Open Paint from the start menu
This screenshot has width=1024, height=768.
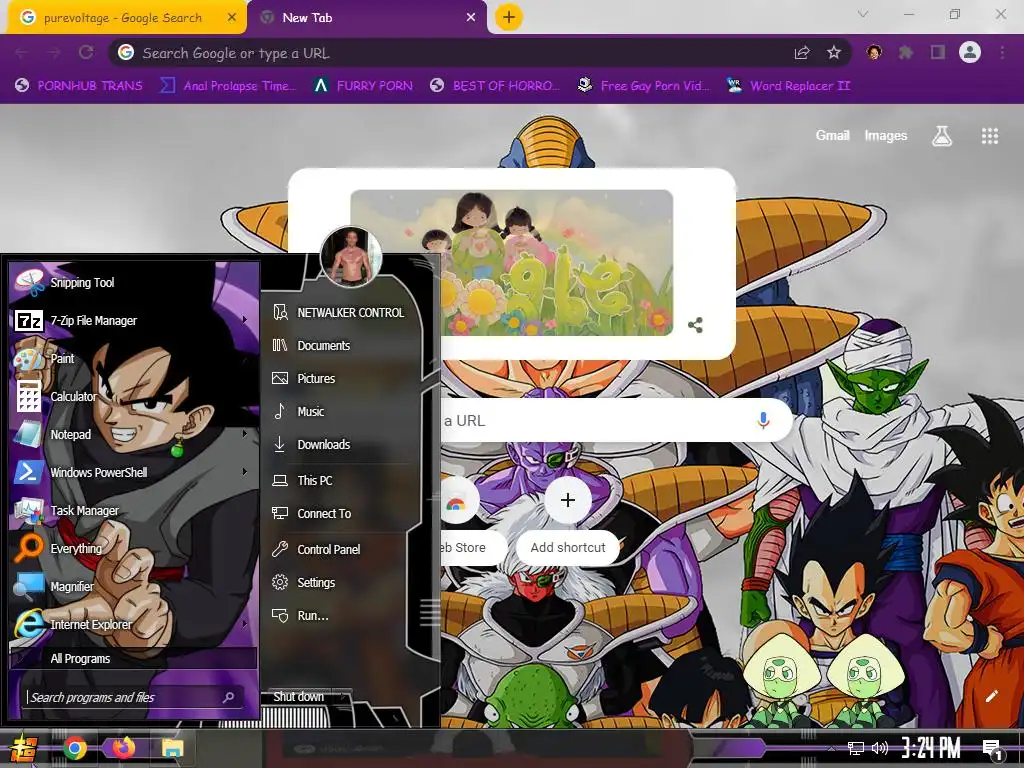tap(133, 358)
